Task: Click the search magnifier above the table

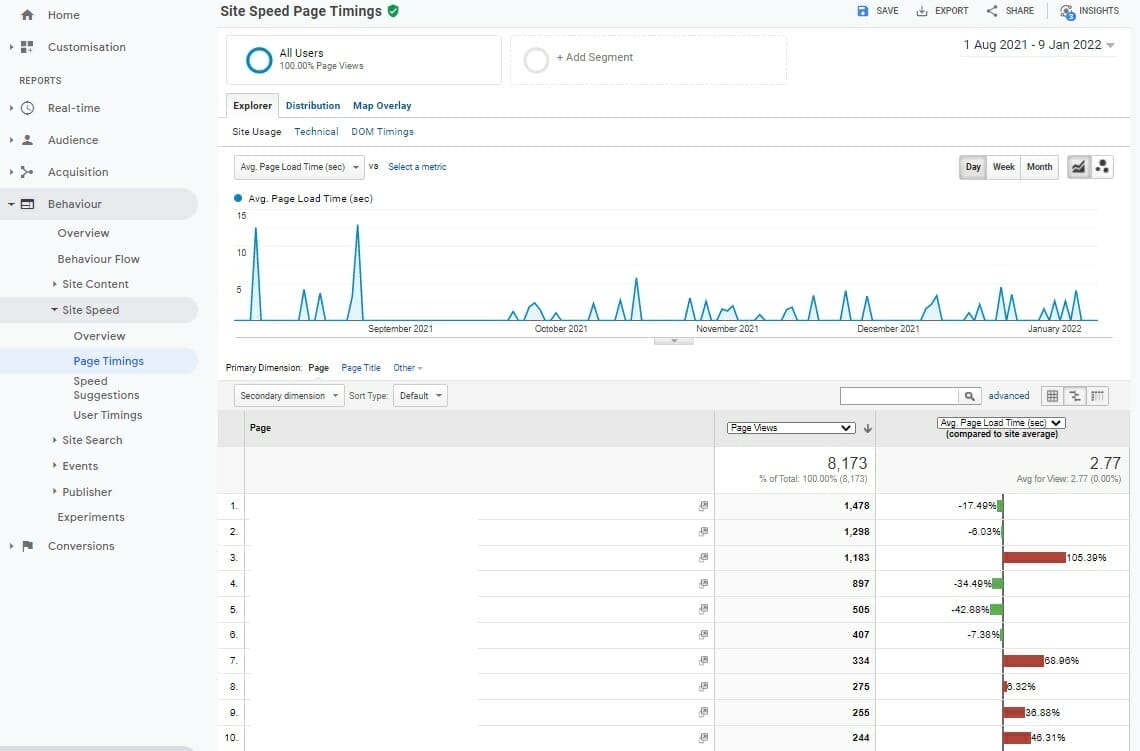Action: (969, 395)
